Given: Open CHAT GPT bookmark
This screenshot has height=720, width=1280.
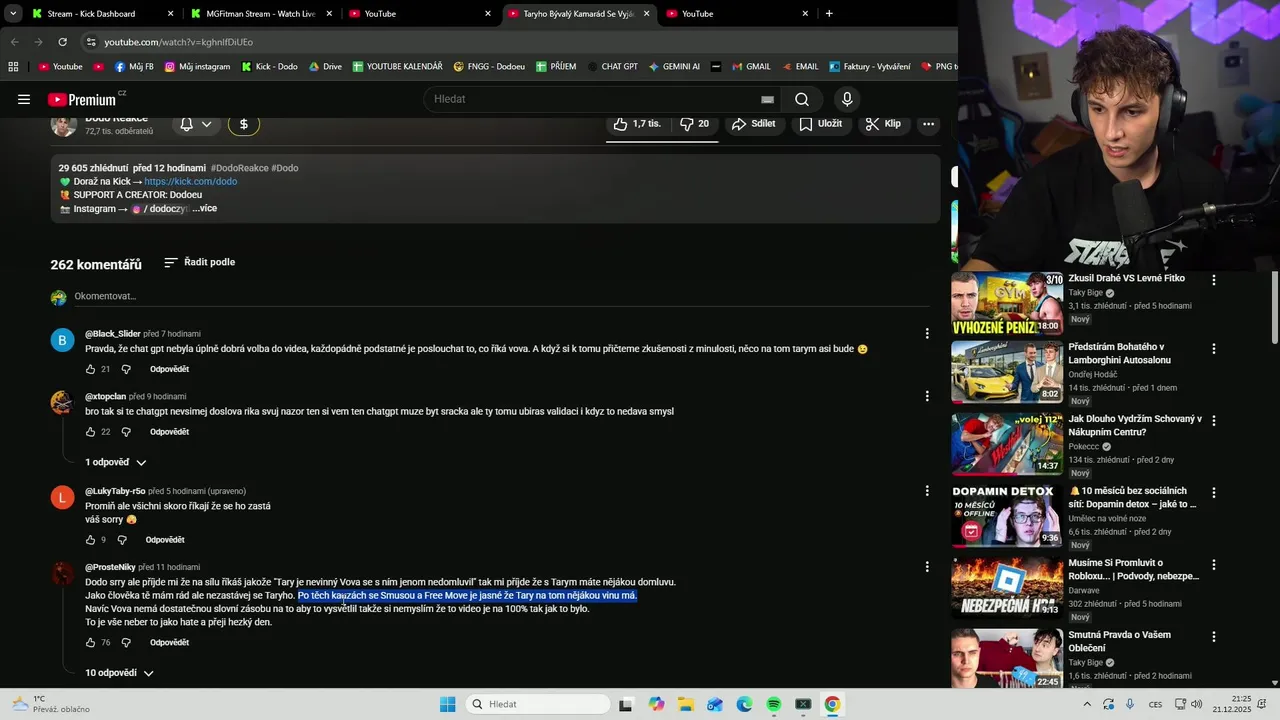Looking at the screenshot, I should click(613, 67).
